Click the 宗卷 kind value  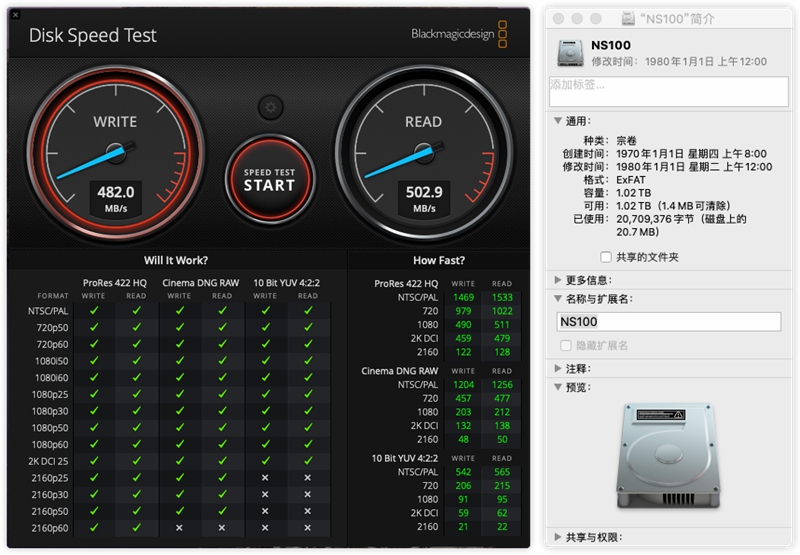click(626, 140)
